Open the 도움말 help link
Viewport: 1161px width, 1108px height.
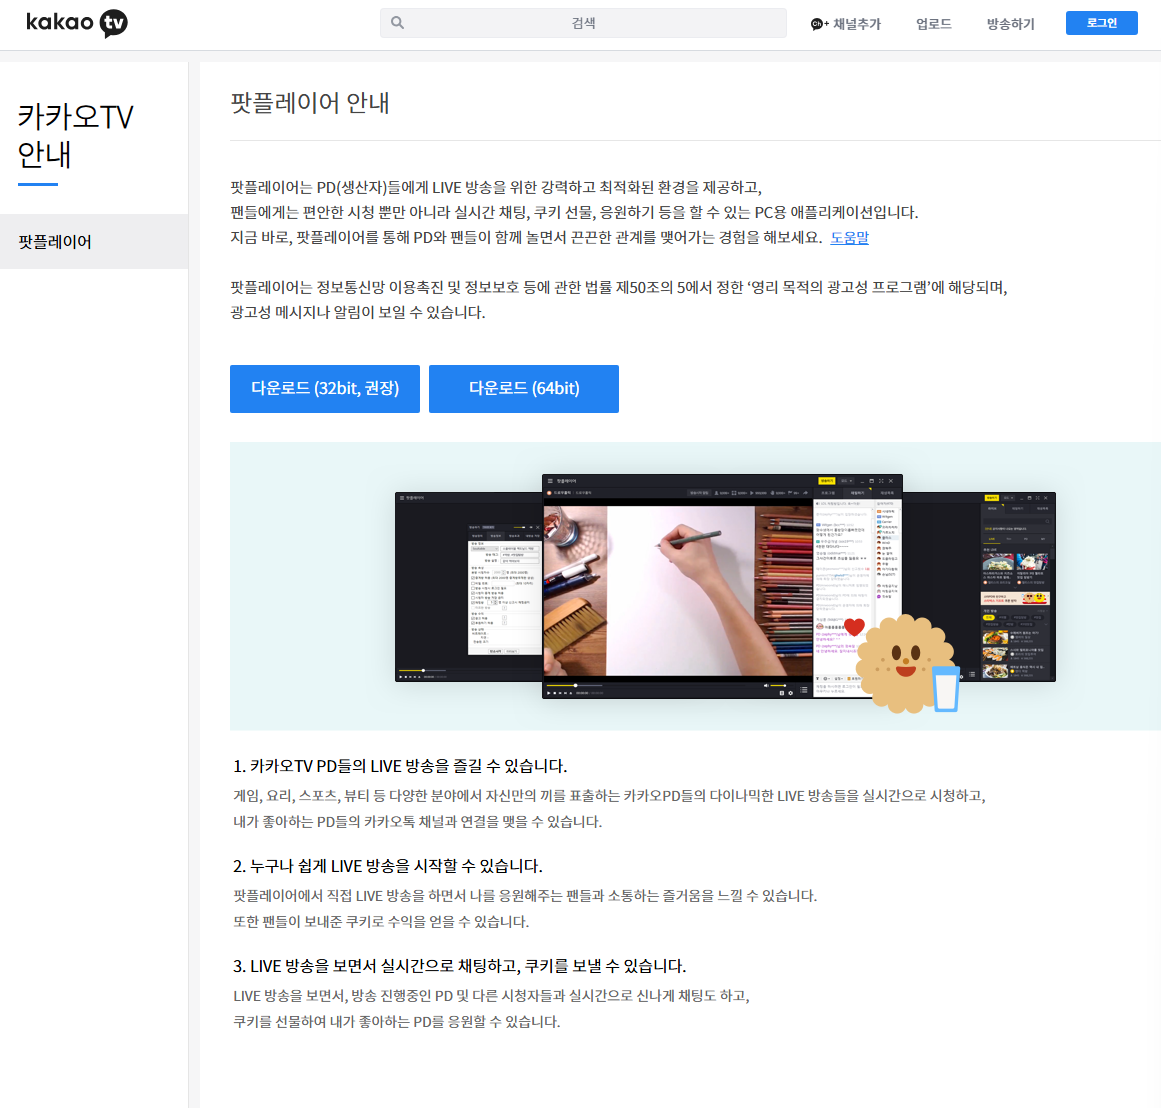point(849,238)
